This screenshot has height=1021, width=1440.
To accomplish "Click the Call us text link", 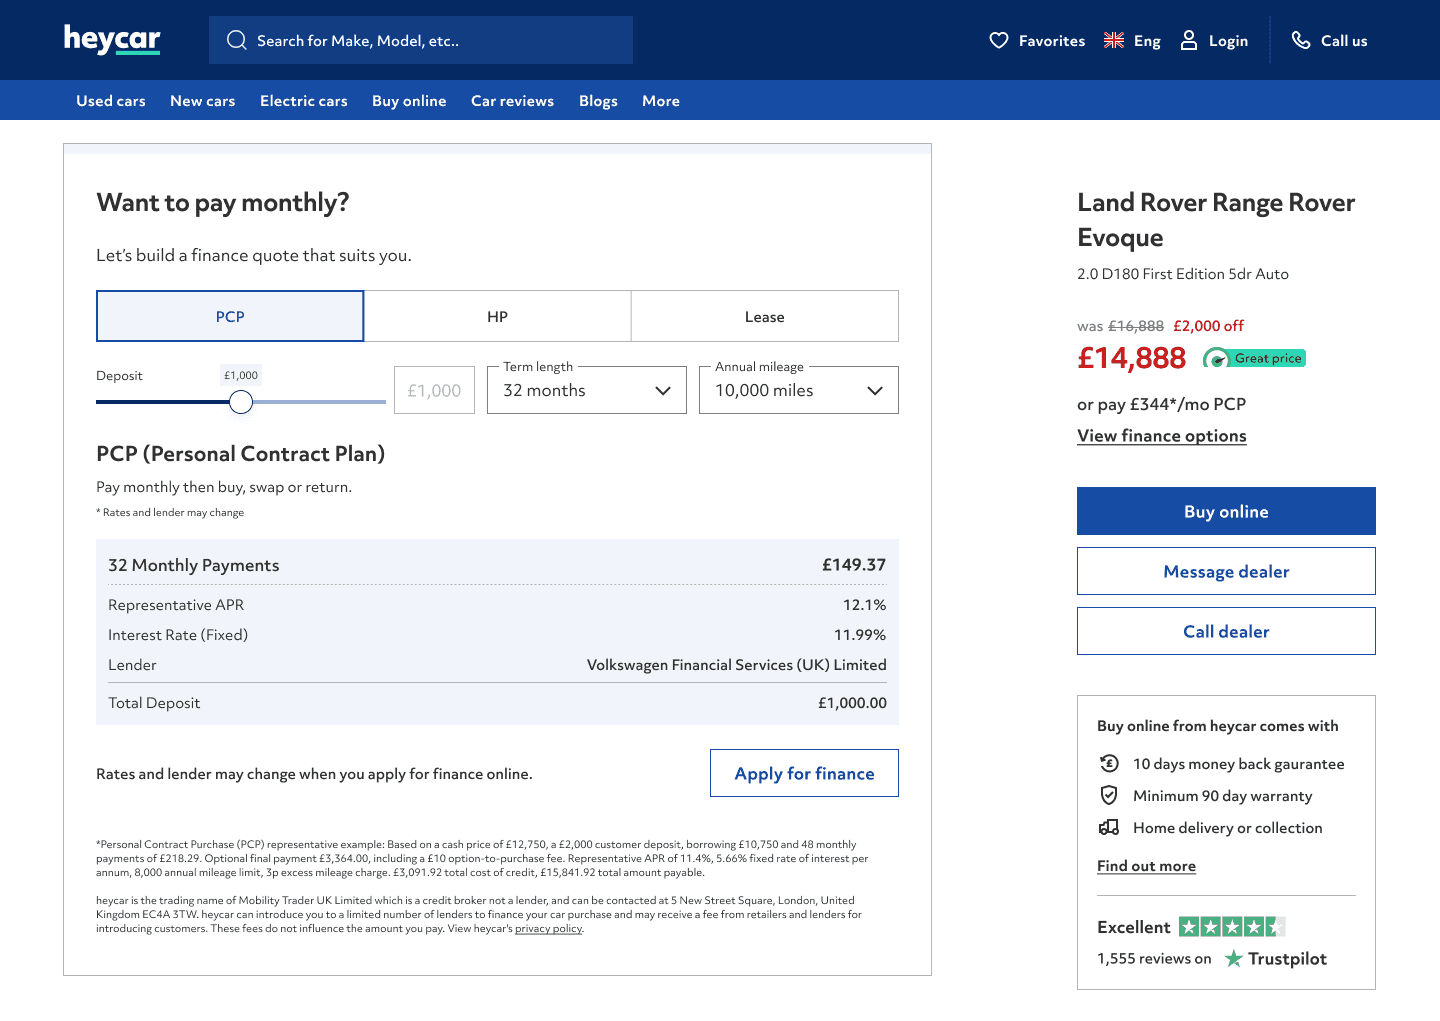I will [x=1344, y=41].
